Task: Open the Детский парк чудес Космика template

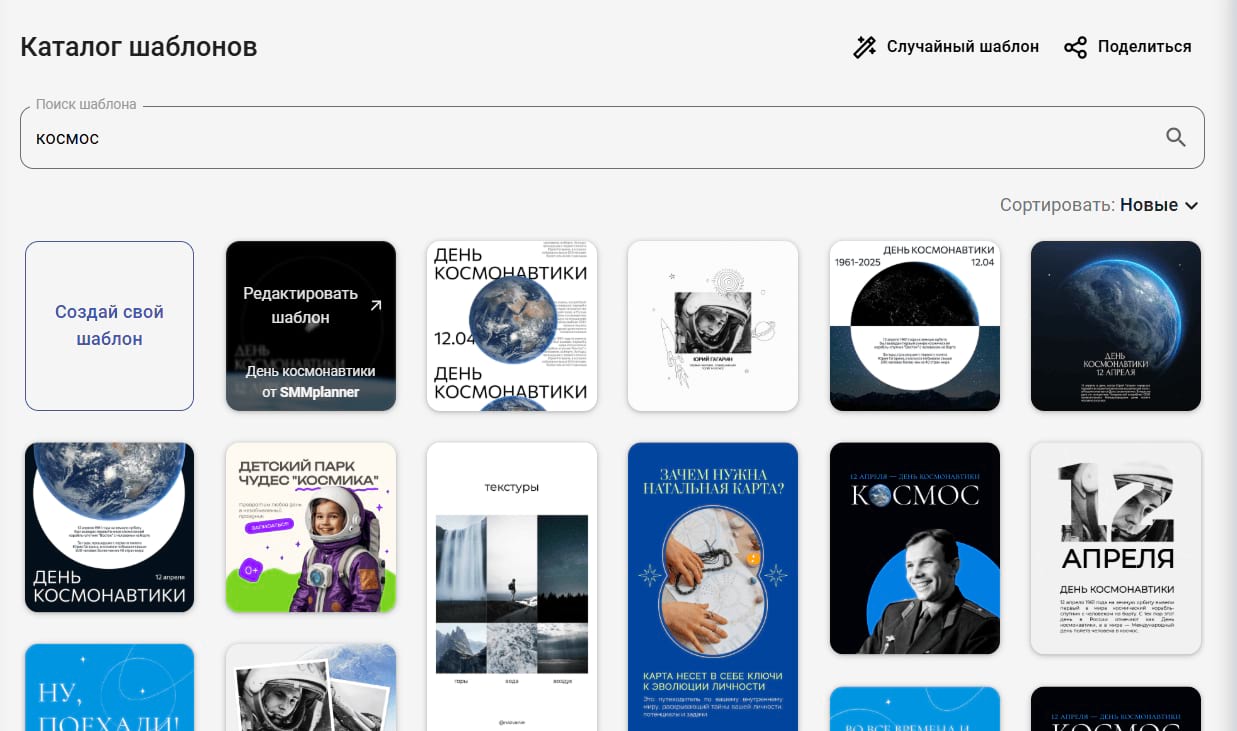Action: click(311, 527)
